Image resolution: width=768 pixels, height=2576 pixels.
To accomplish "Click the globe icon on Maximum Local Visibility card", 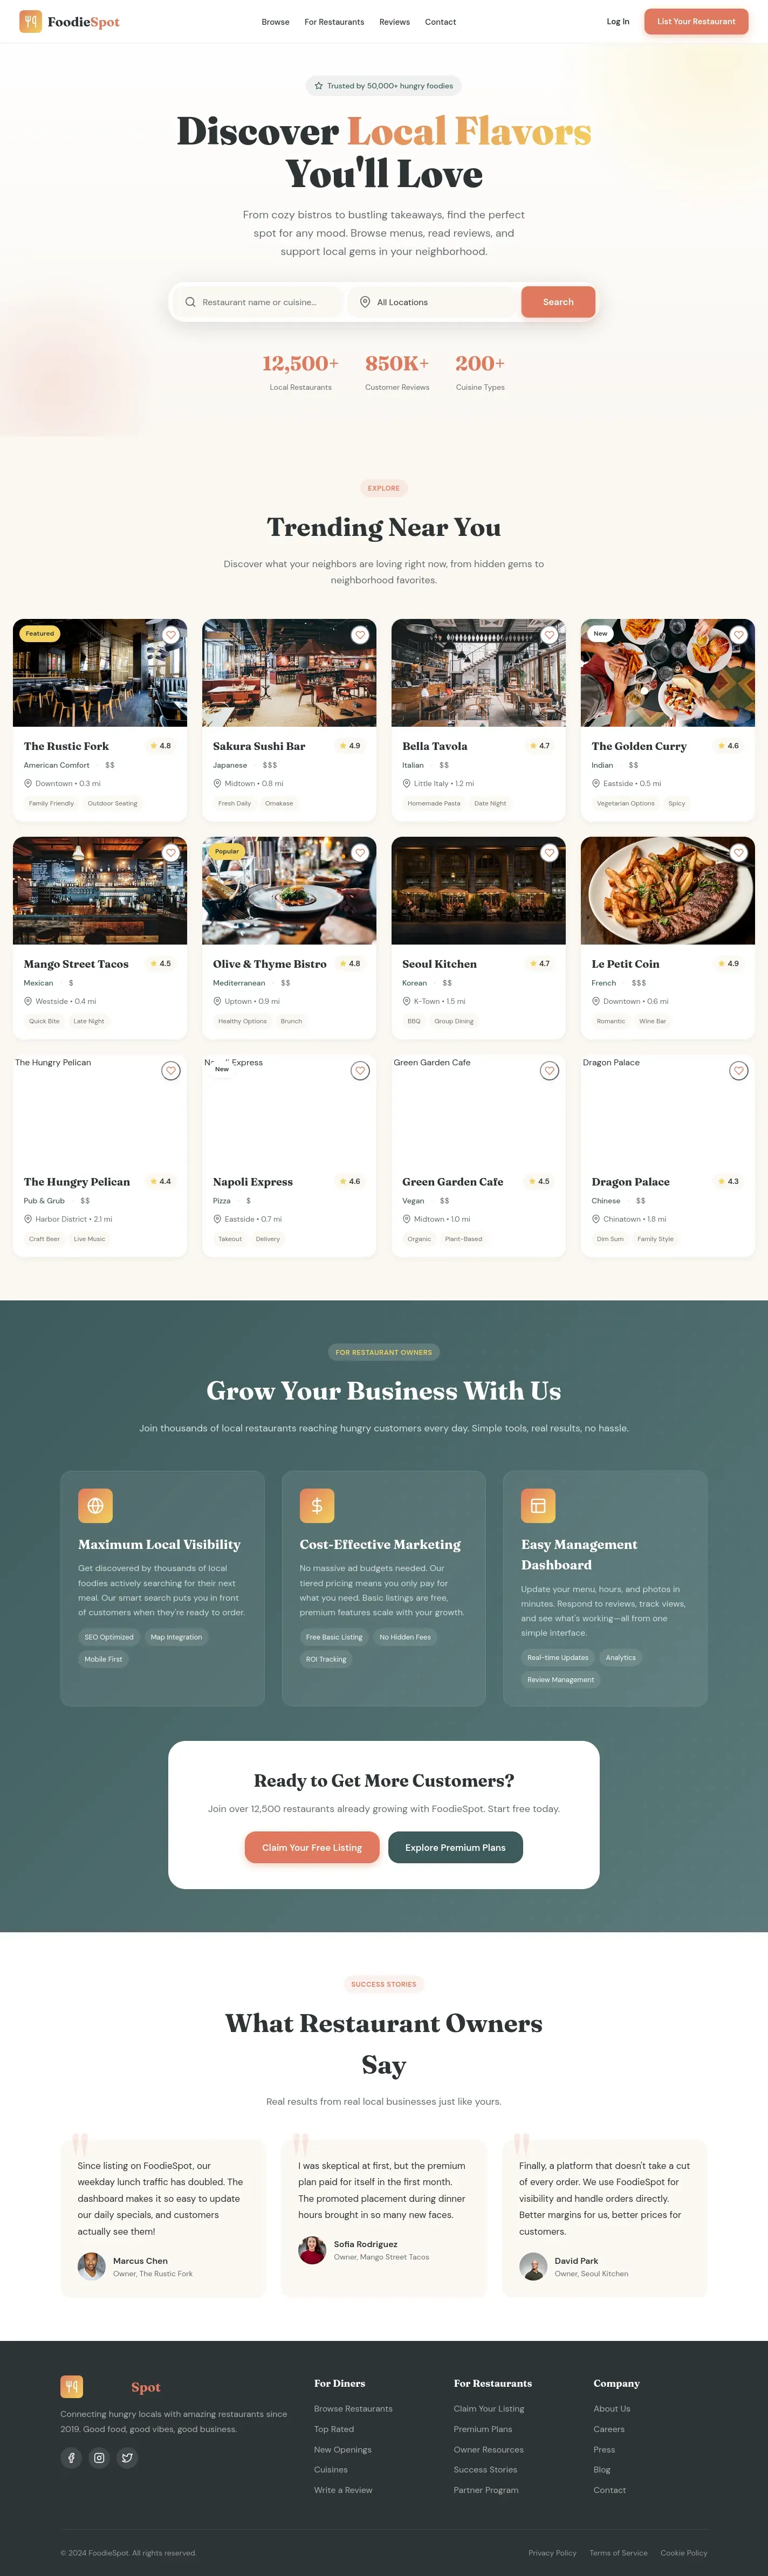I will (x=95, y=1505).
